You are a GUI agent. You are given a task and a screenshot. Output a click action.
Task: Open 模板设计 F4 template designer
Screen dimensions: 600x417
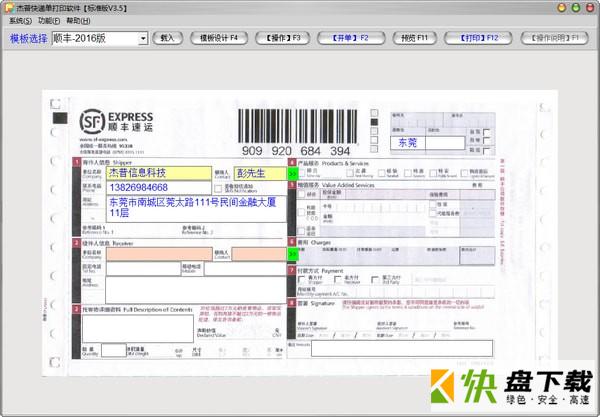219,38
